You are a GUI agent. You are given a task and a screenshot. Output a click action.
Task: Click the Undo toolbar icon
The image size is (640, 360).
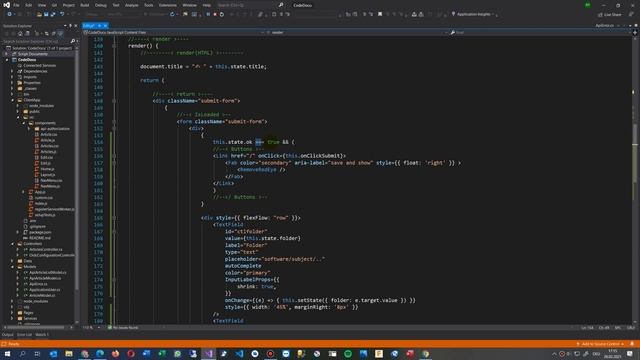point(62,14)
